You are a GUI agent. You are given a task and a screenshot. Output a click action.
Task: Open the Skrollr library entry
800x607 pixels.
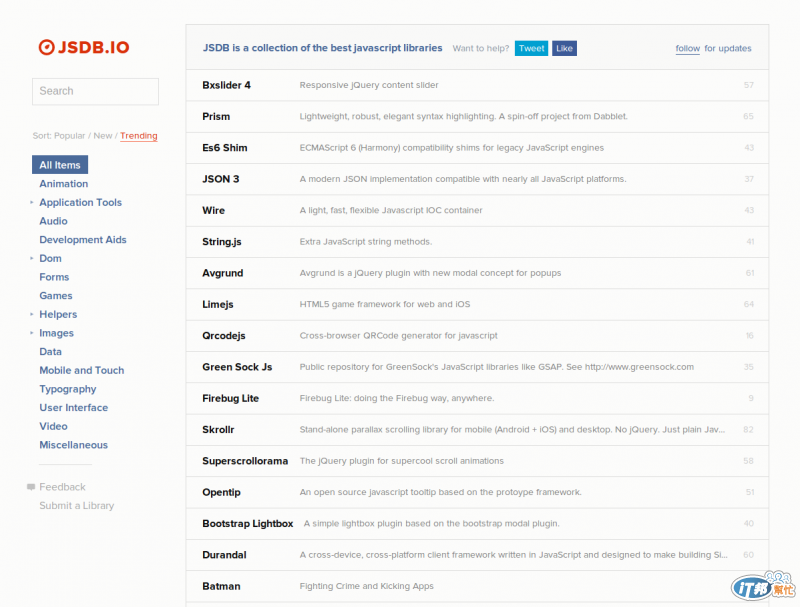point(477,430)
